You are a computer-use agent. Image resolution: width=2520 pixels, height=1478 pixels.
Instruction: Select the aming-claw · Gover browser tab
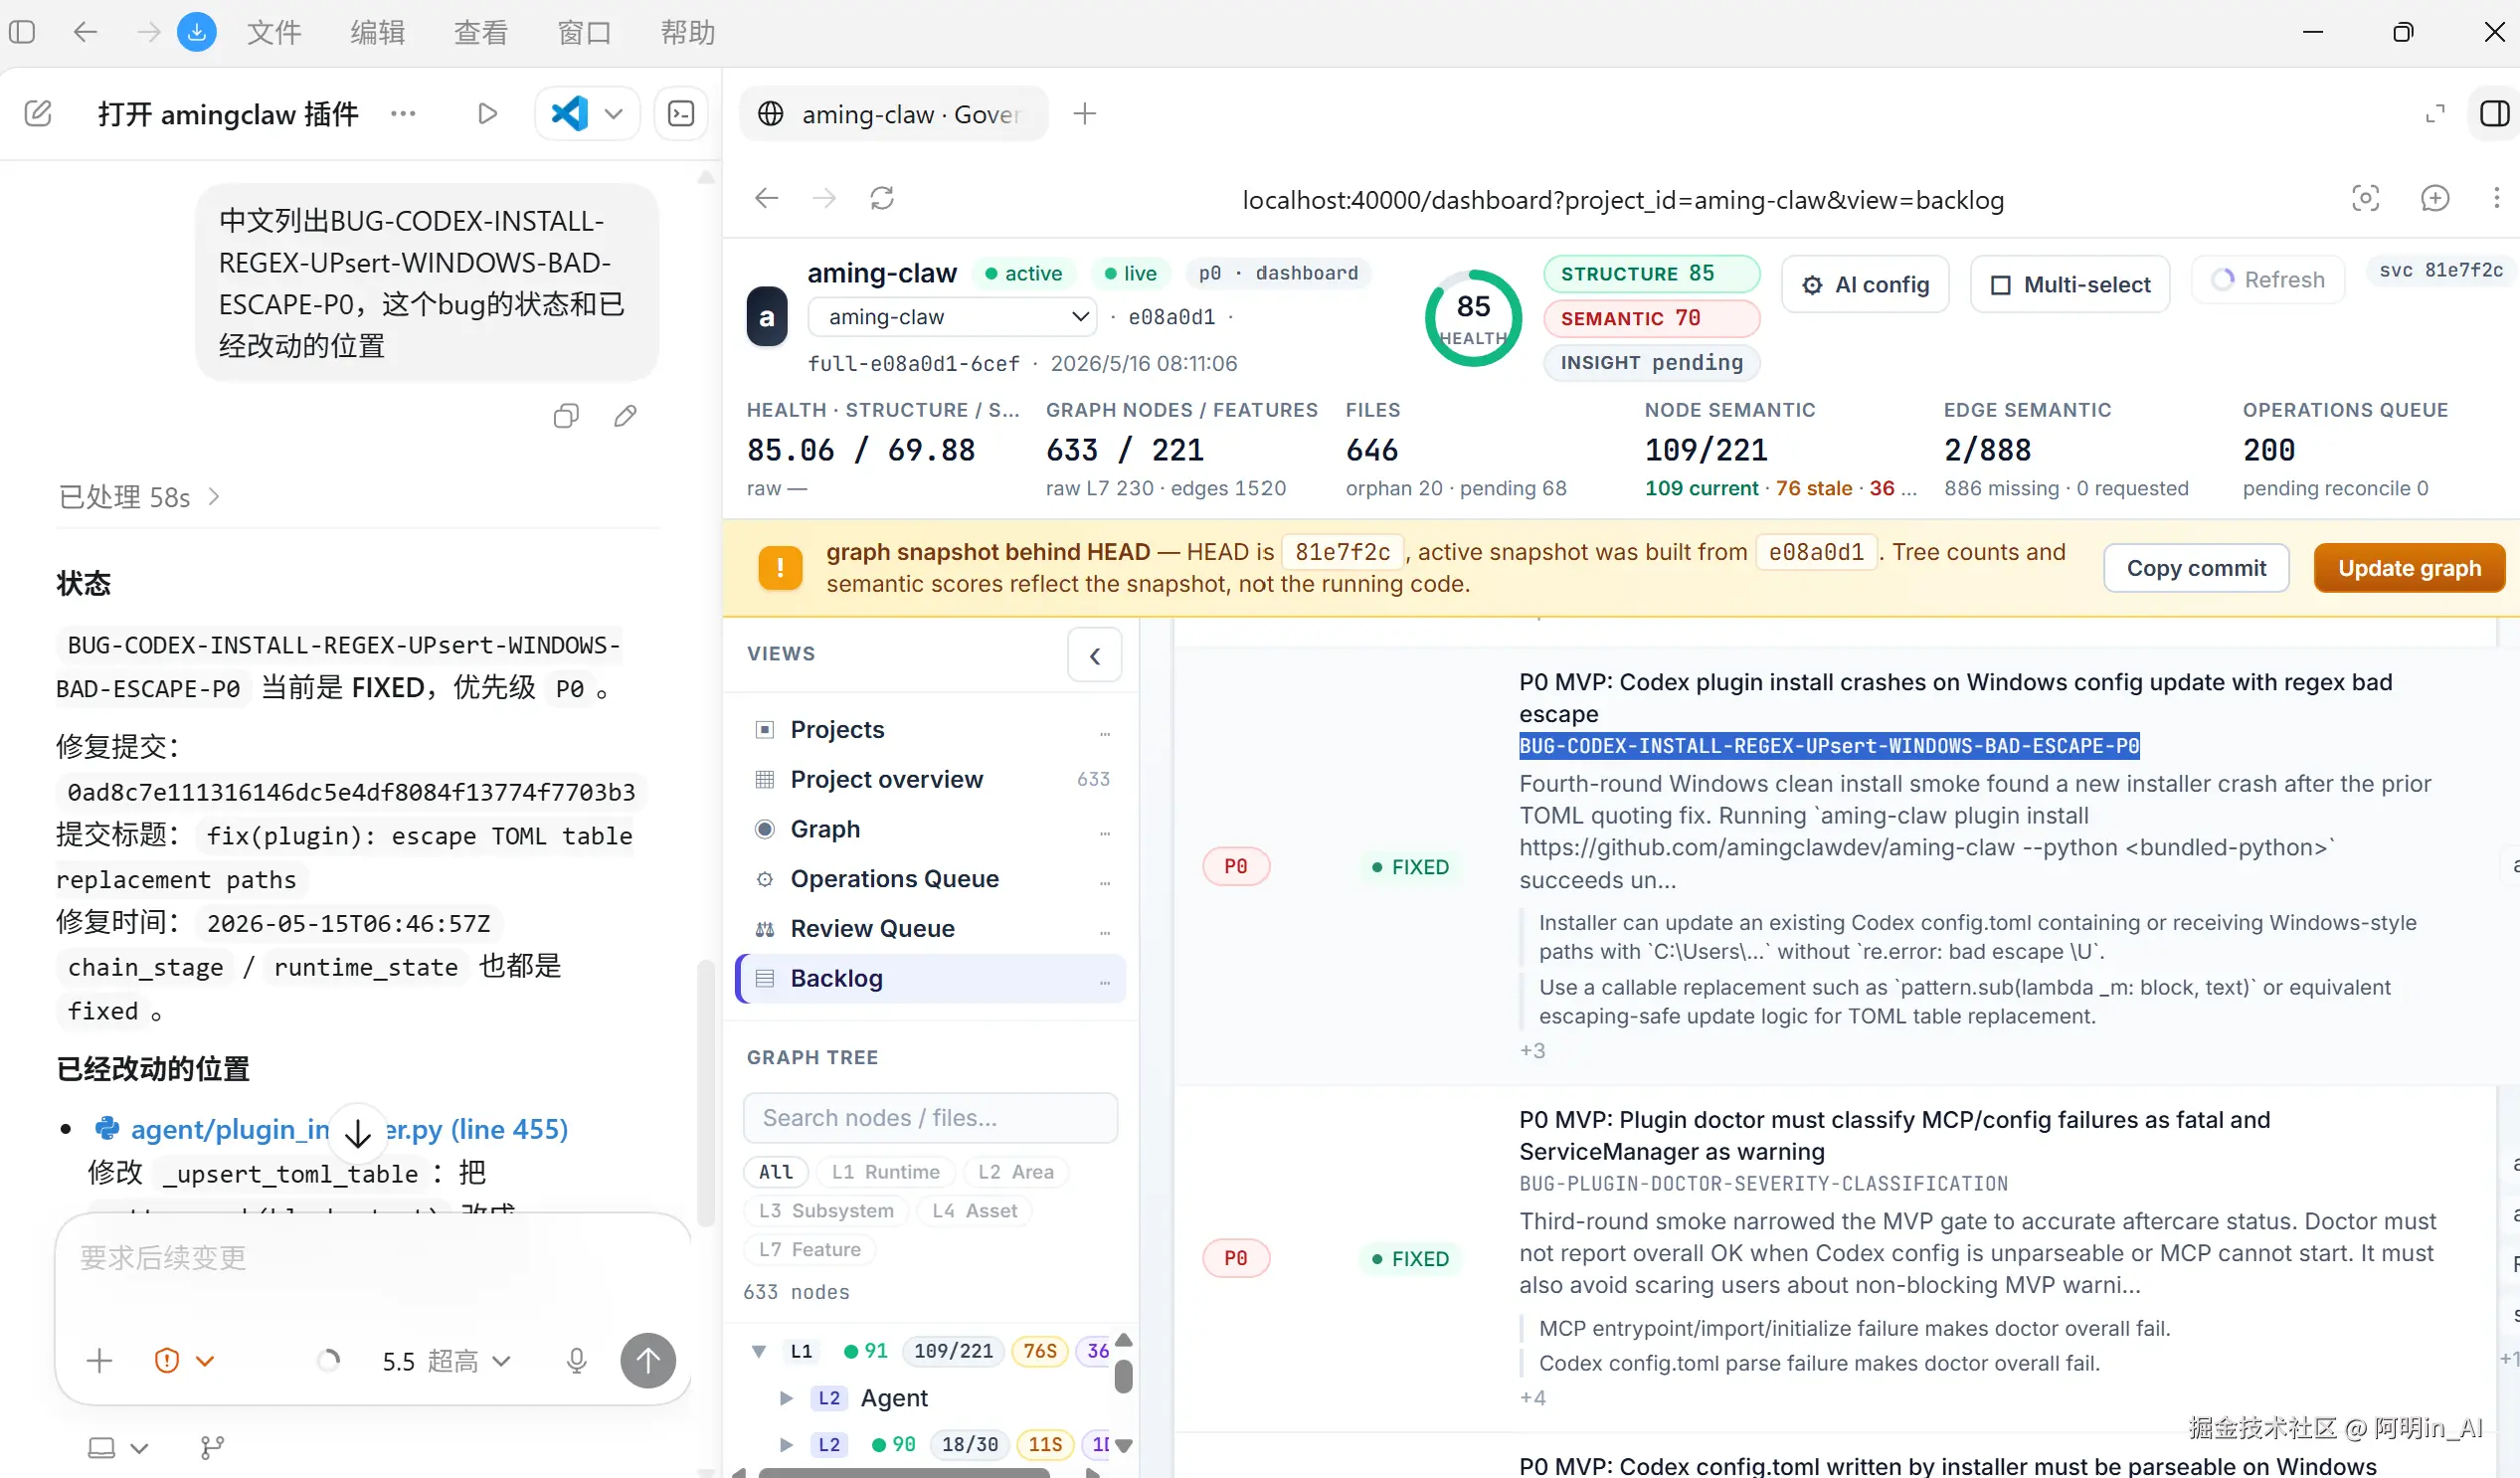pos(893,114)
